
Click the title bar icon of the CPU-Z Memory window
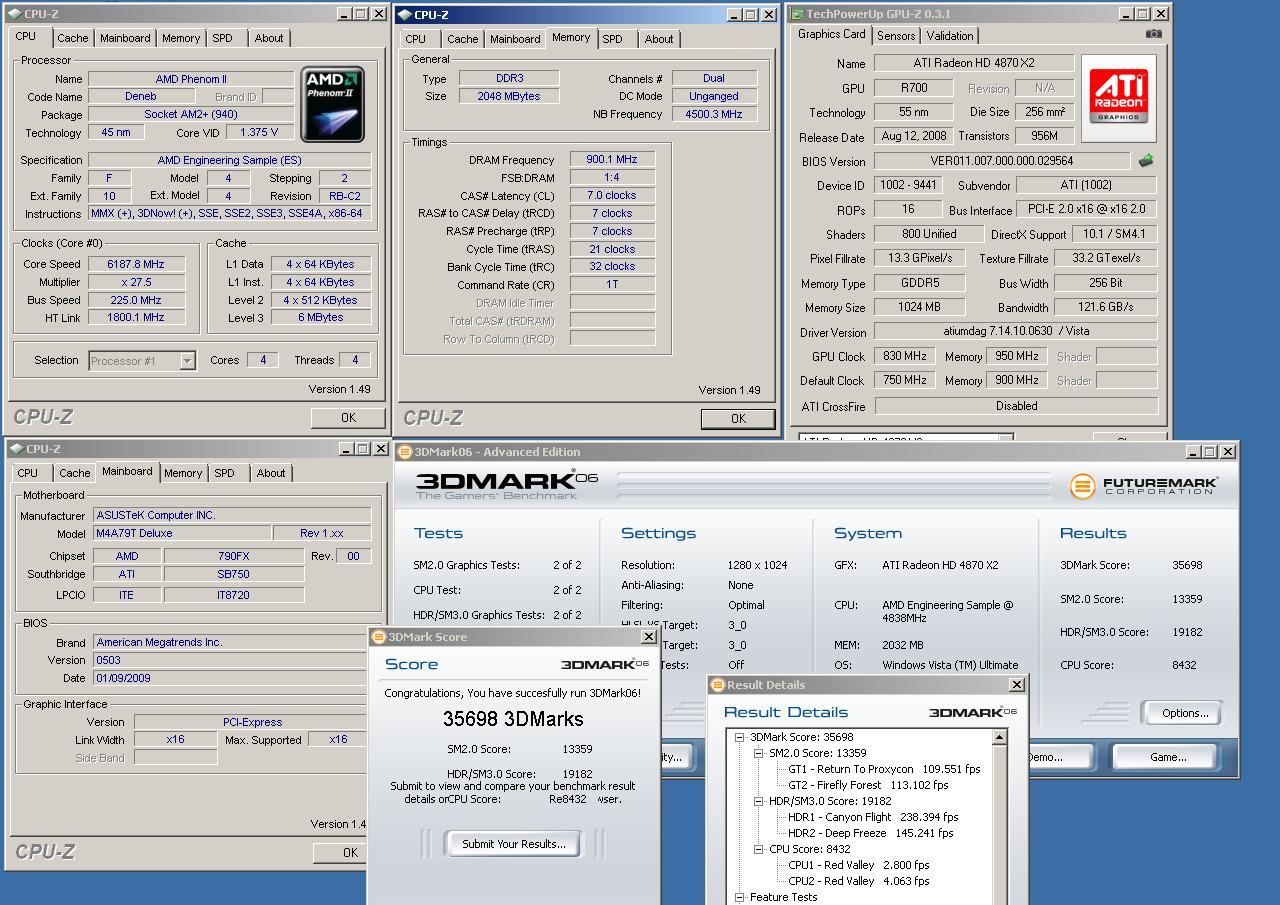(404, 15)
